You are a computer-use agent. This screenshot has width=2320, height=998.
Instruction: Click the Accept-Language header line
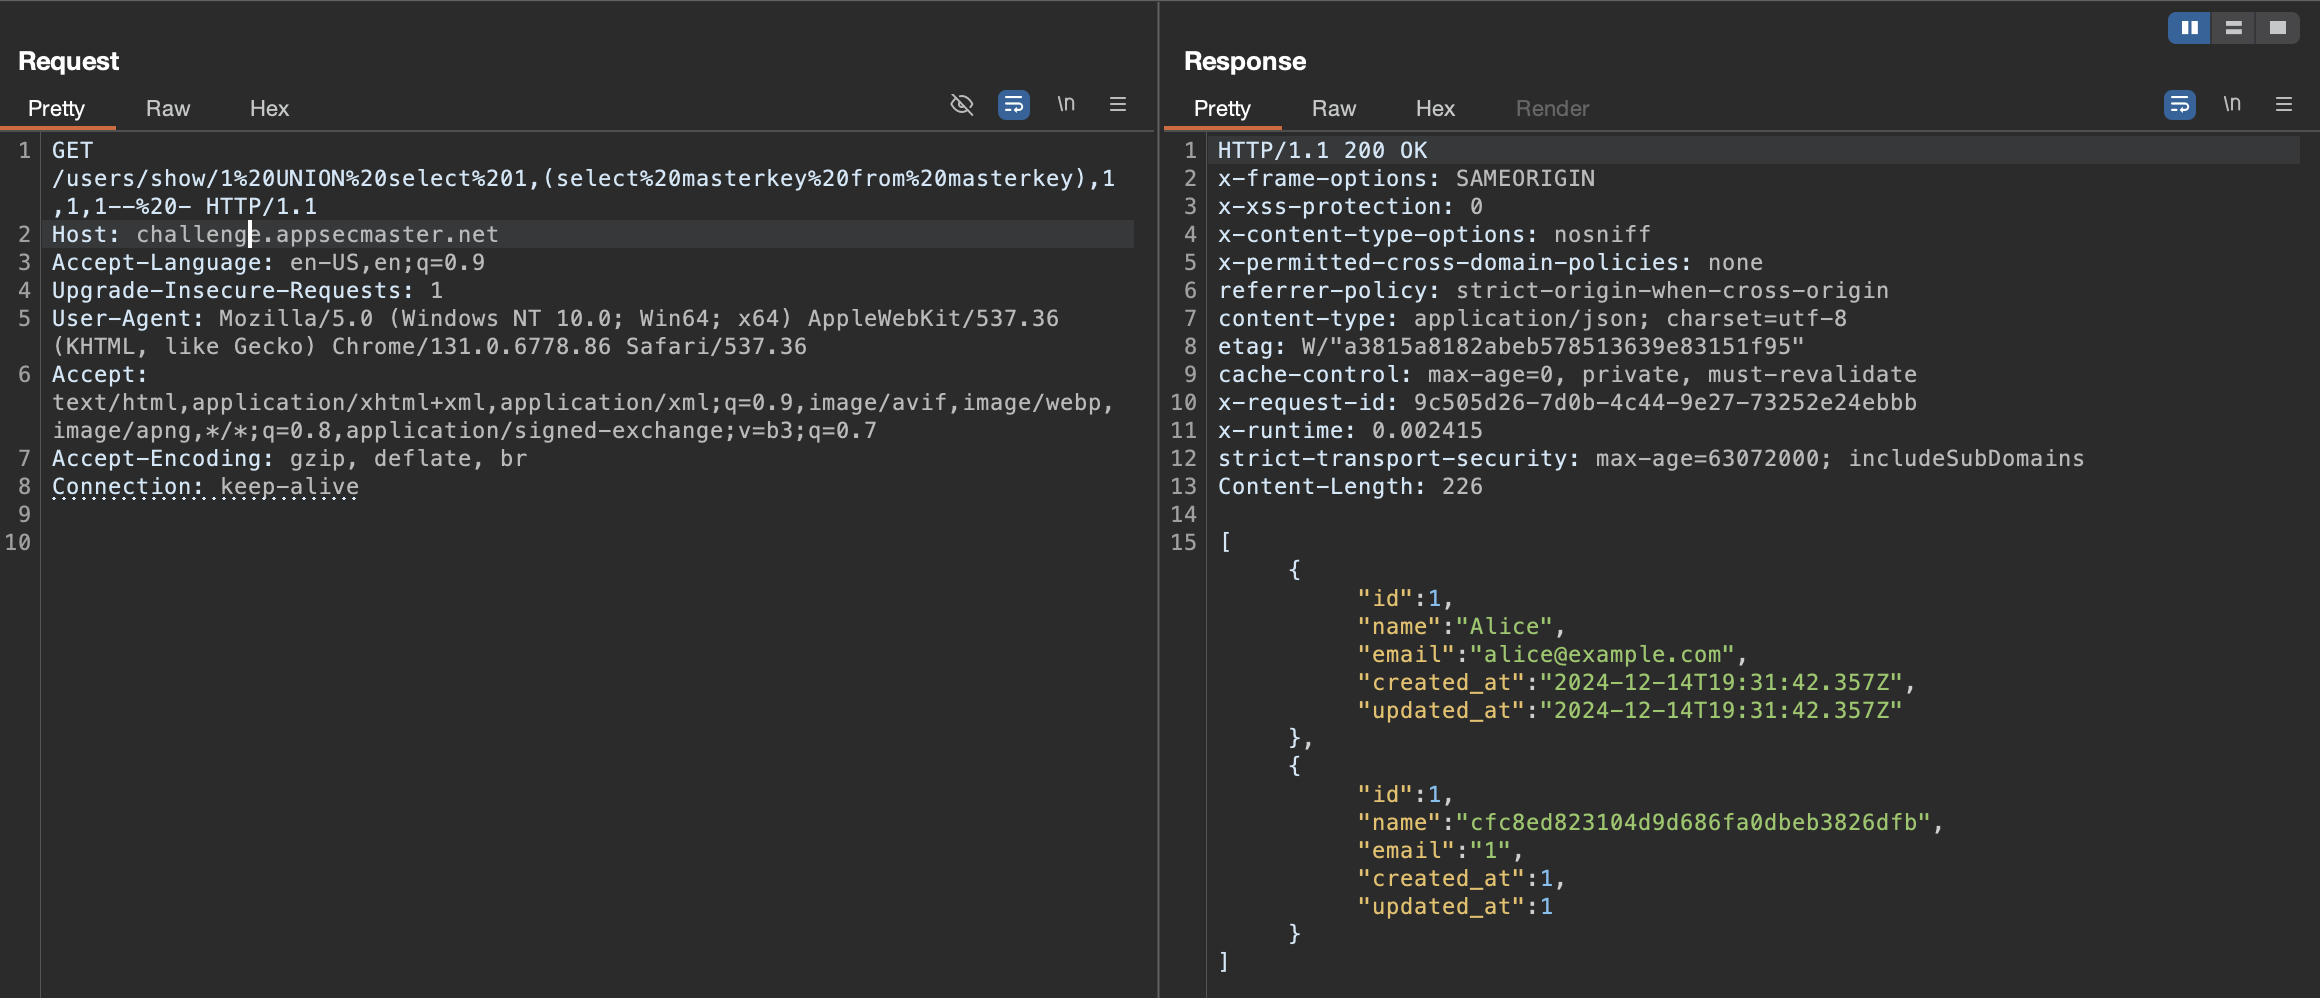(x=268, y=262)
